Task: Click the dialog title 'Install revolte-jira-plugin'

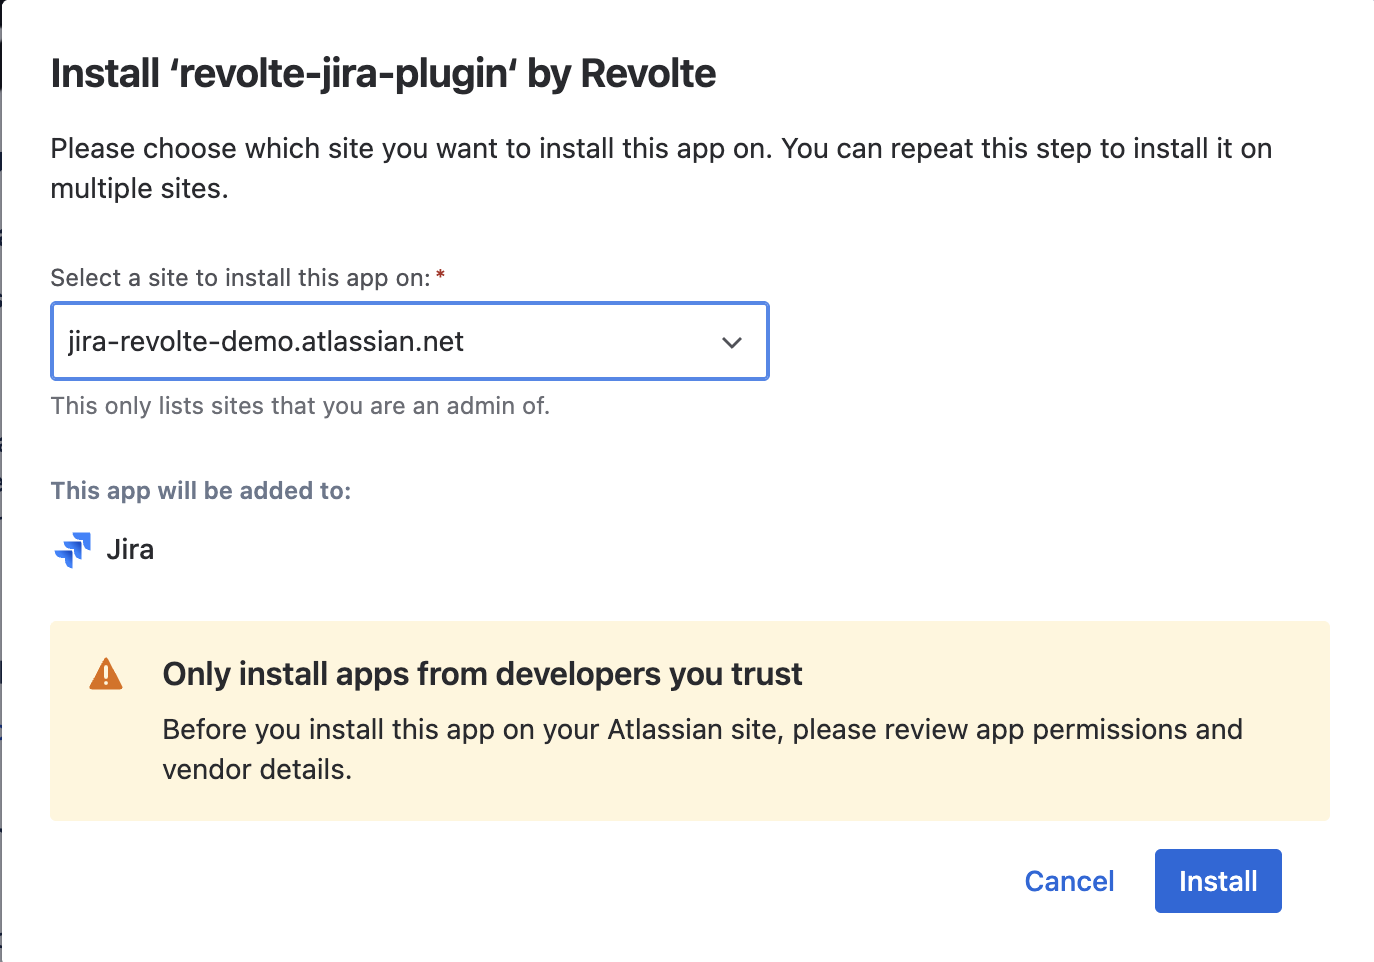Action: (383, 74)
